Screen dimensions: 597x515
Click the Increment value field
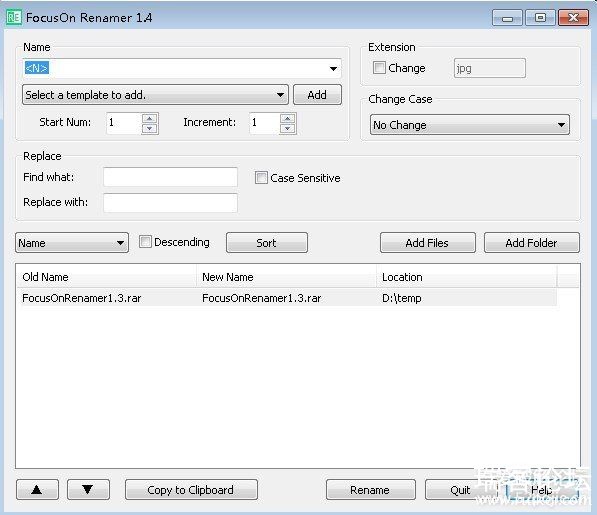click(x=264, y=123)
